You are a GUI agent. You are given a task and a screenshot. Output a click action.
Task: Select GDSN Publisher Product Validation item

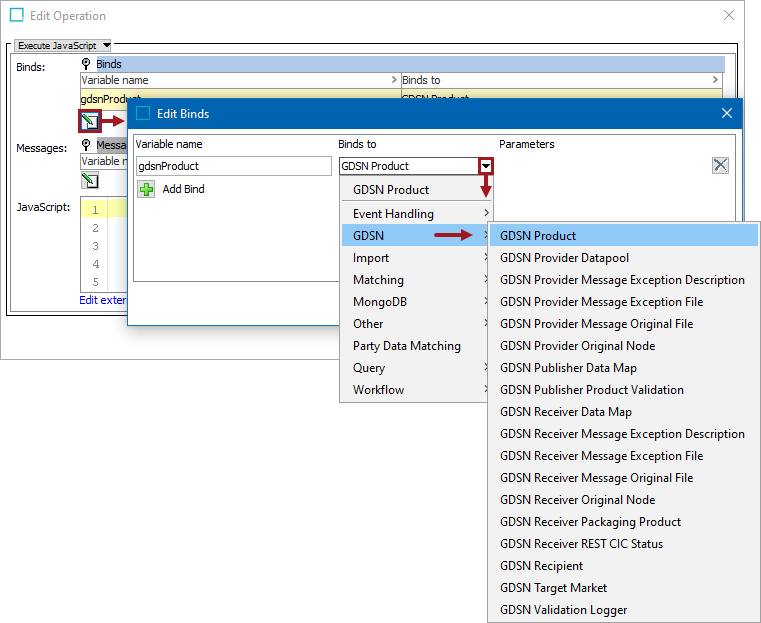tap(592, 390)
